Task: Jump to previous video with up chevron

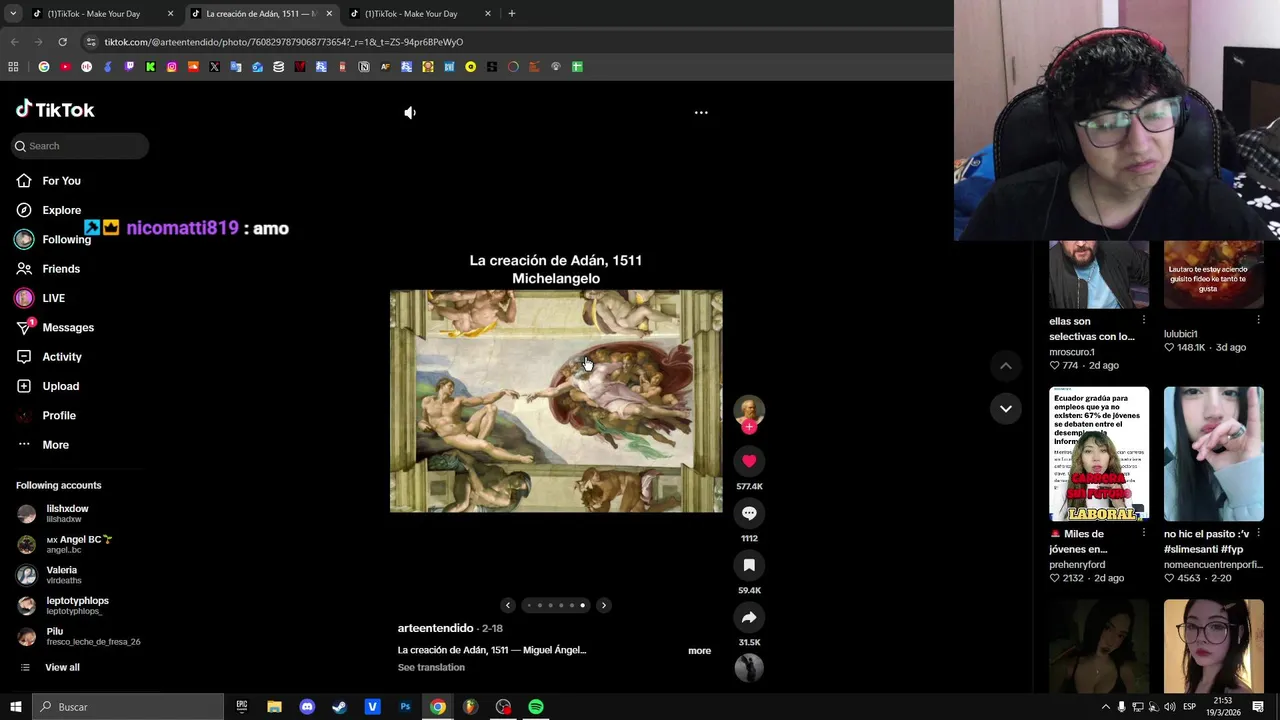Action: 1006,366
